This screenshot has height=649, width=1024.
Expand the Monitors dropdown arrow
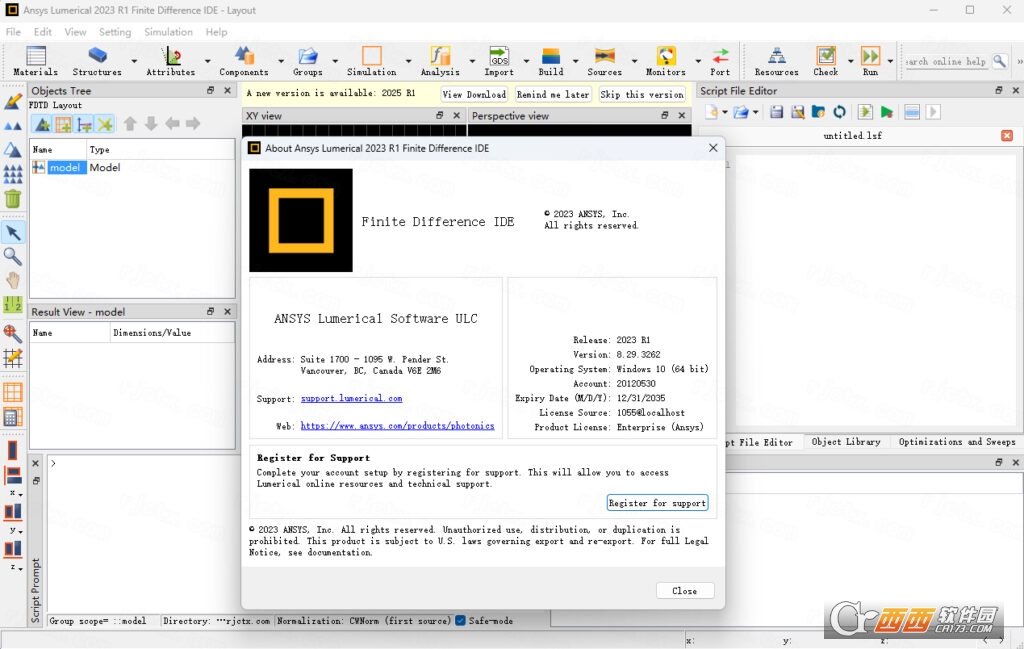[698, 61]
